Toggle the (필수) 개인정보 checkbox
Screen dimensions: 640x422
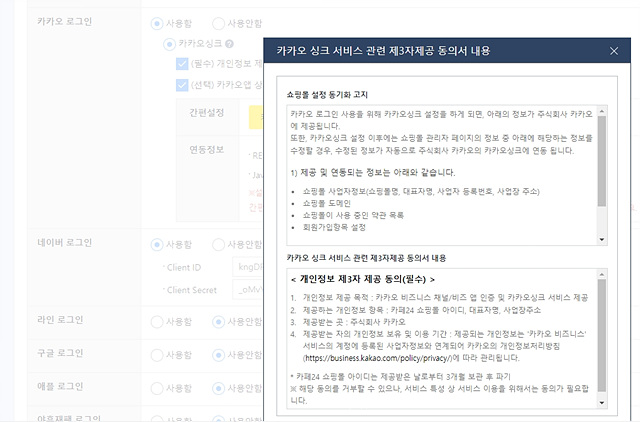click(182, 64)
